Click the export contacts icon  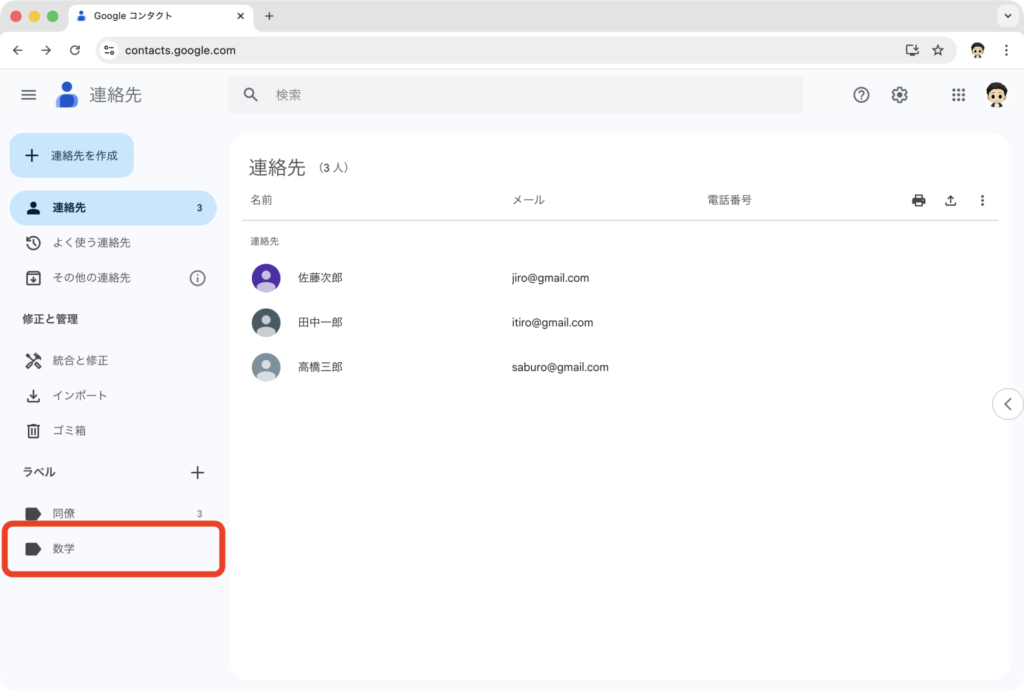950,200
